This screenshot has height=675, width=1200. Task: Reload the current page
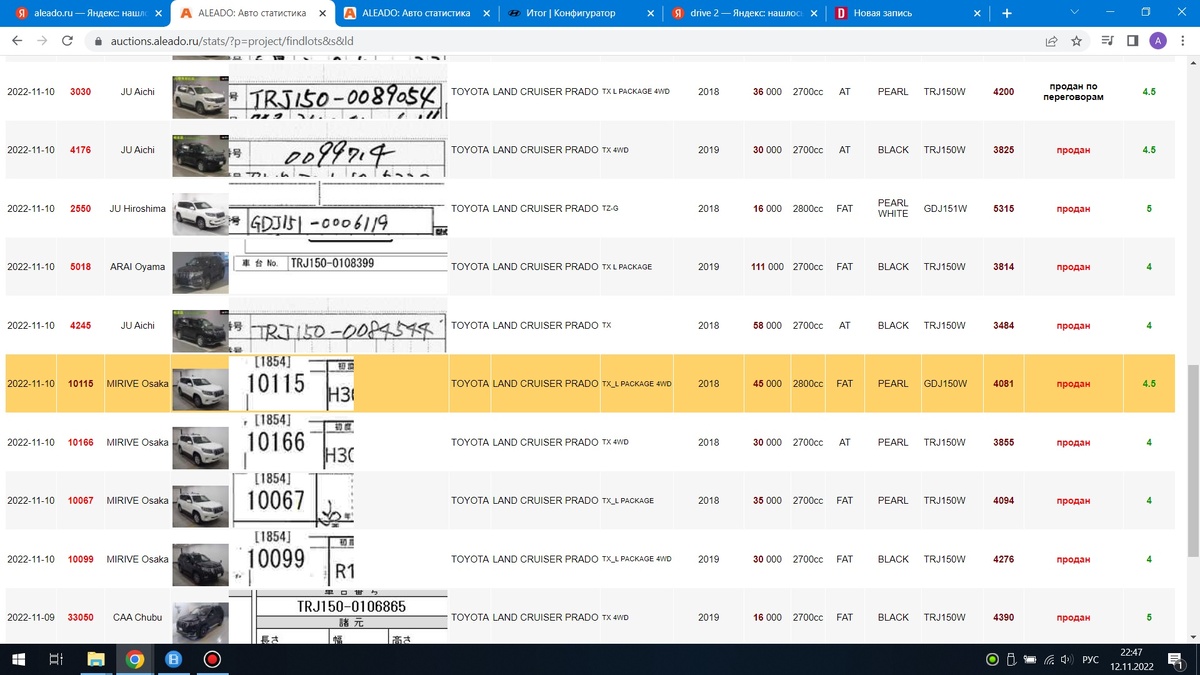67,41
